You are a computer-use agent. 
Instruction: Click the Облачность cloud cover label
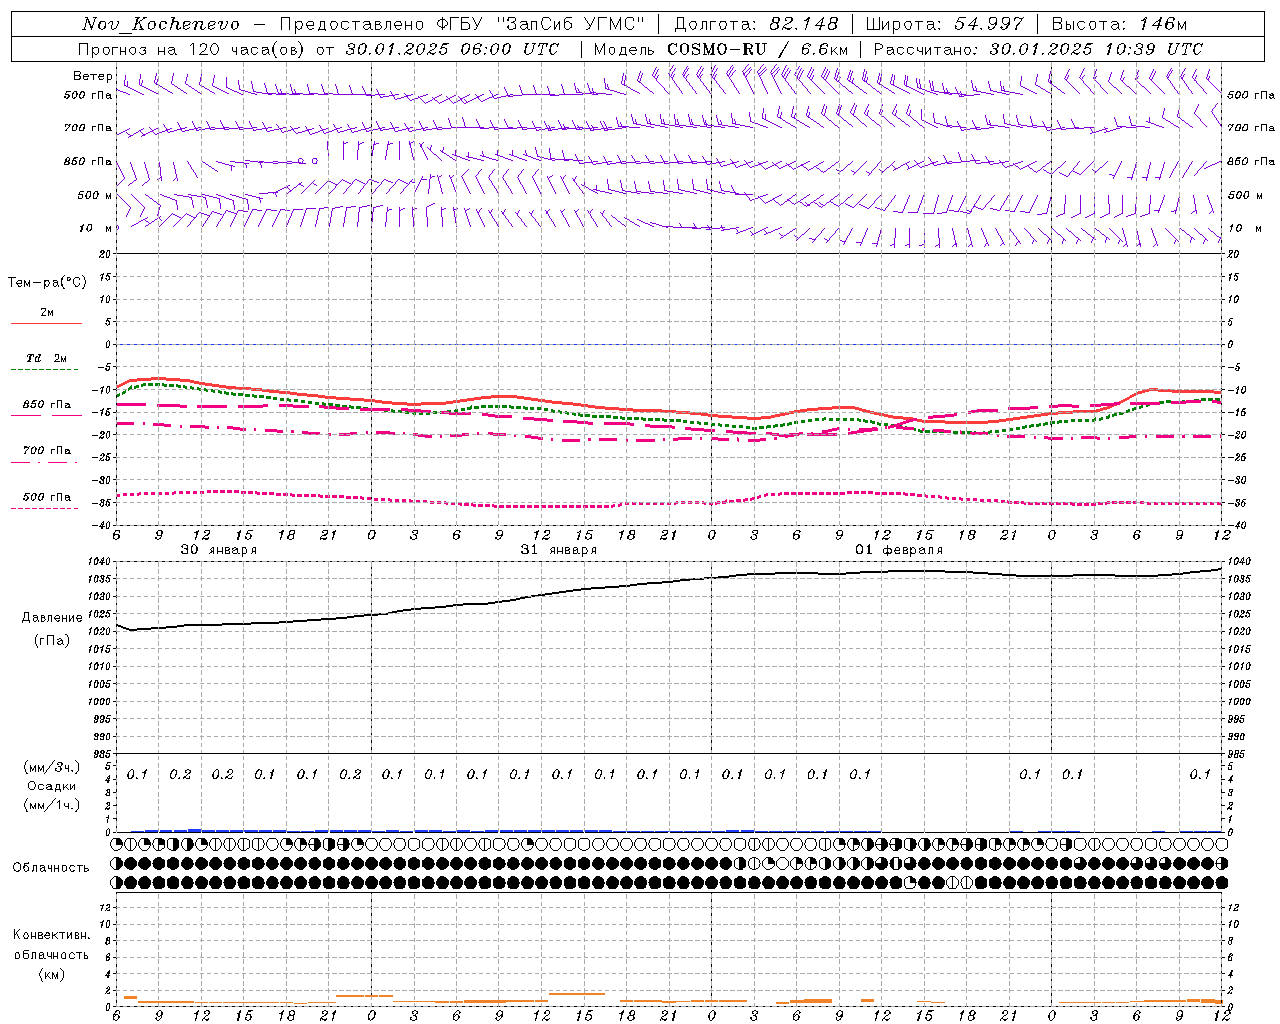pos(51,868)
